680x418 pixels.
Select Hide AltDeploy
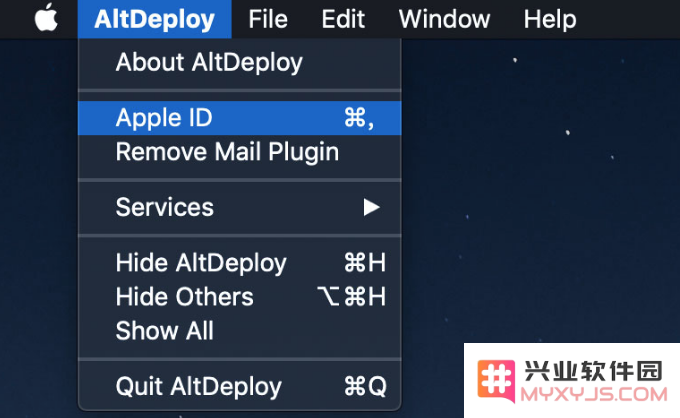click(239, 263)
